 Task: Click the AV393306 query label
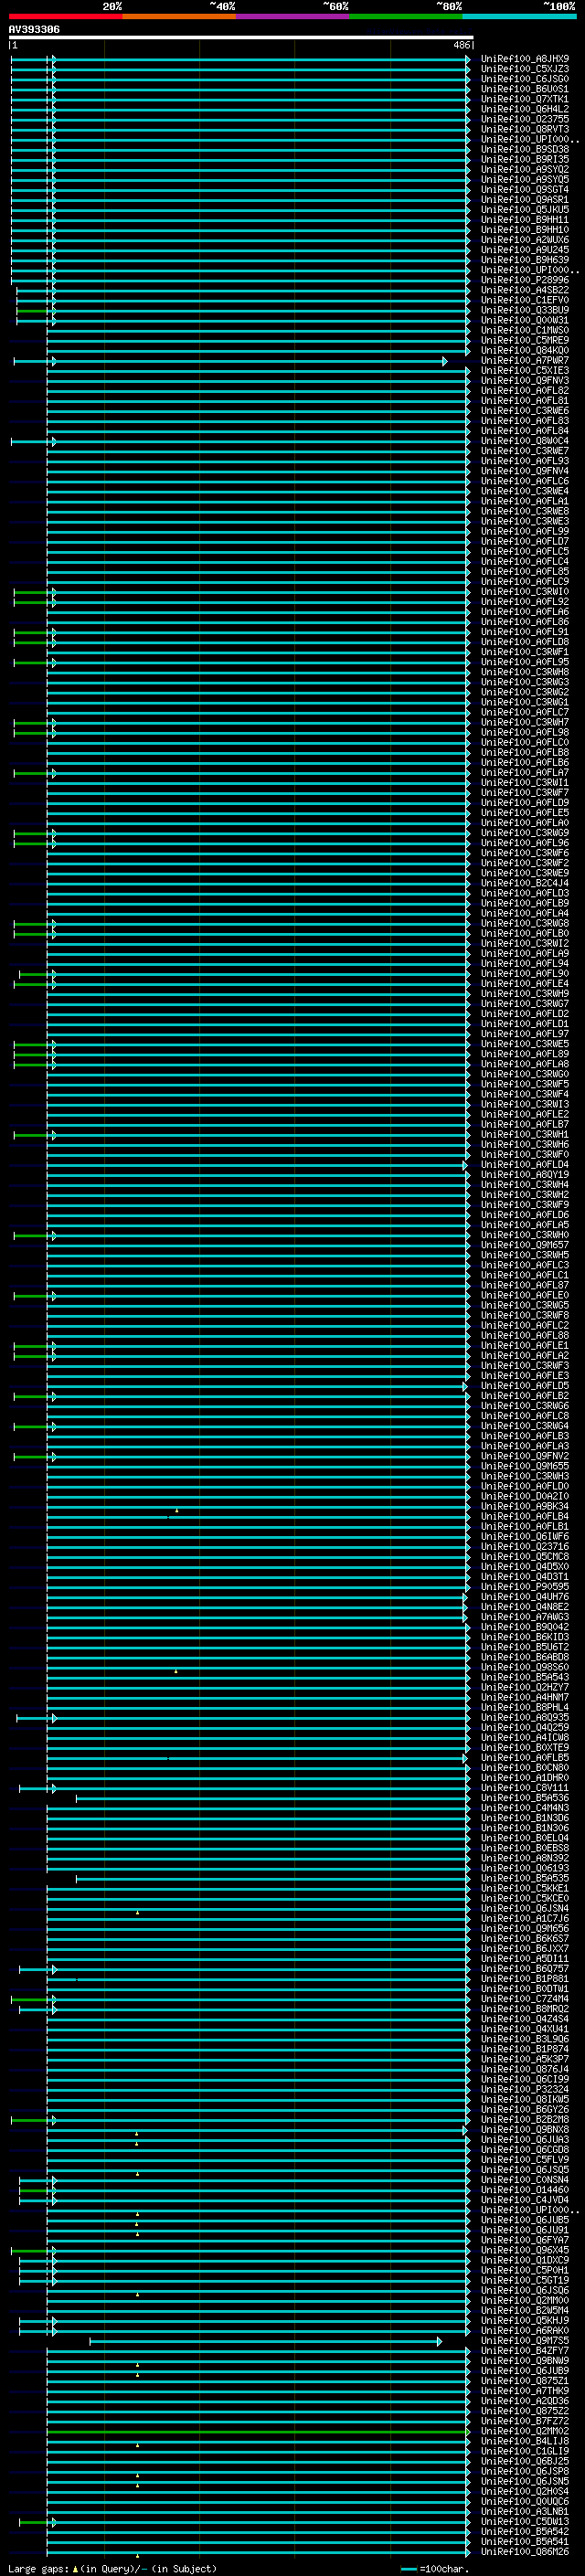coord(34,30)
